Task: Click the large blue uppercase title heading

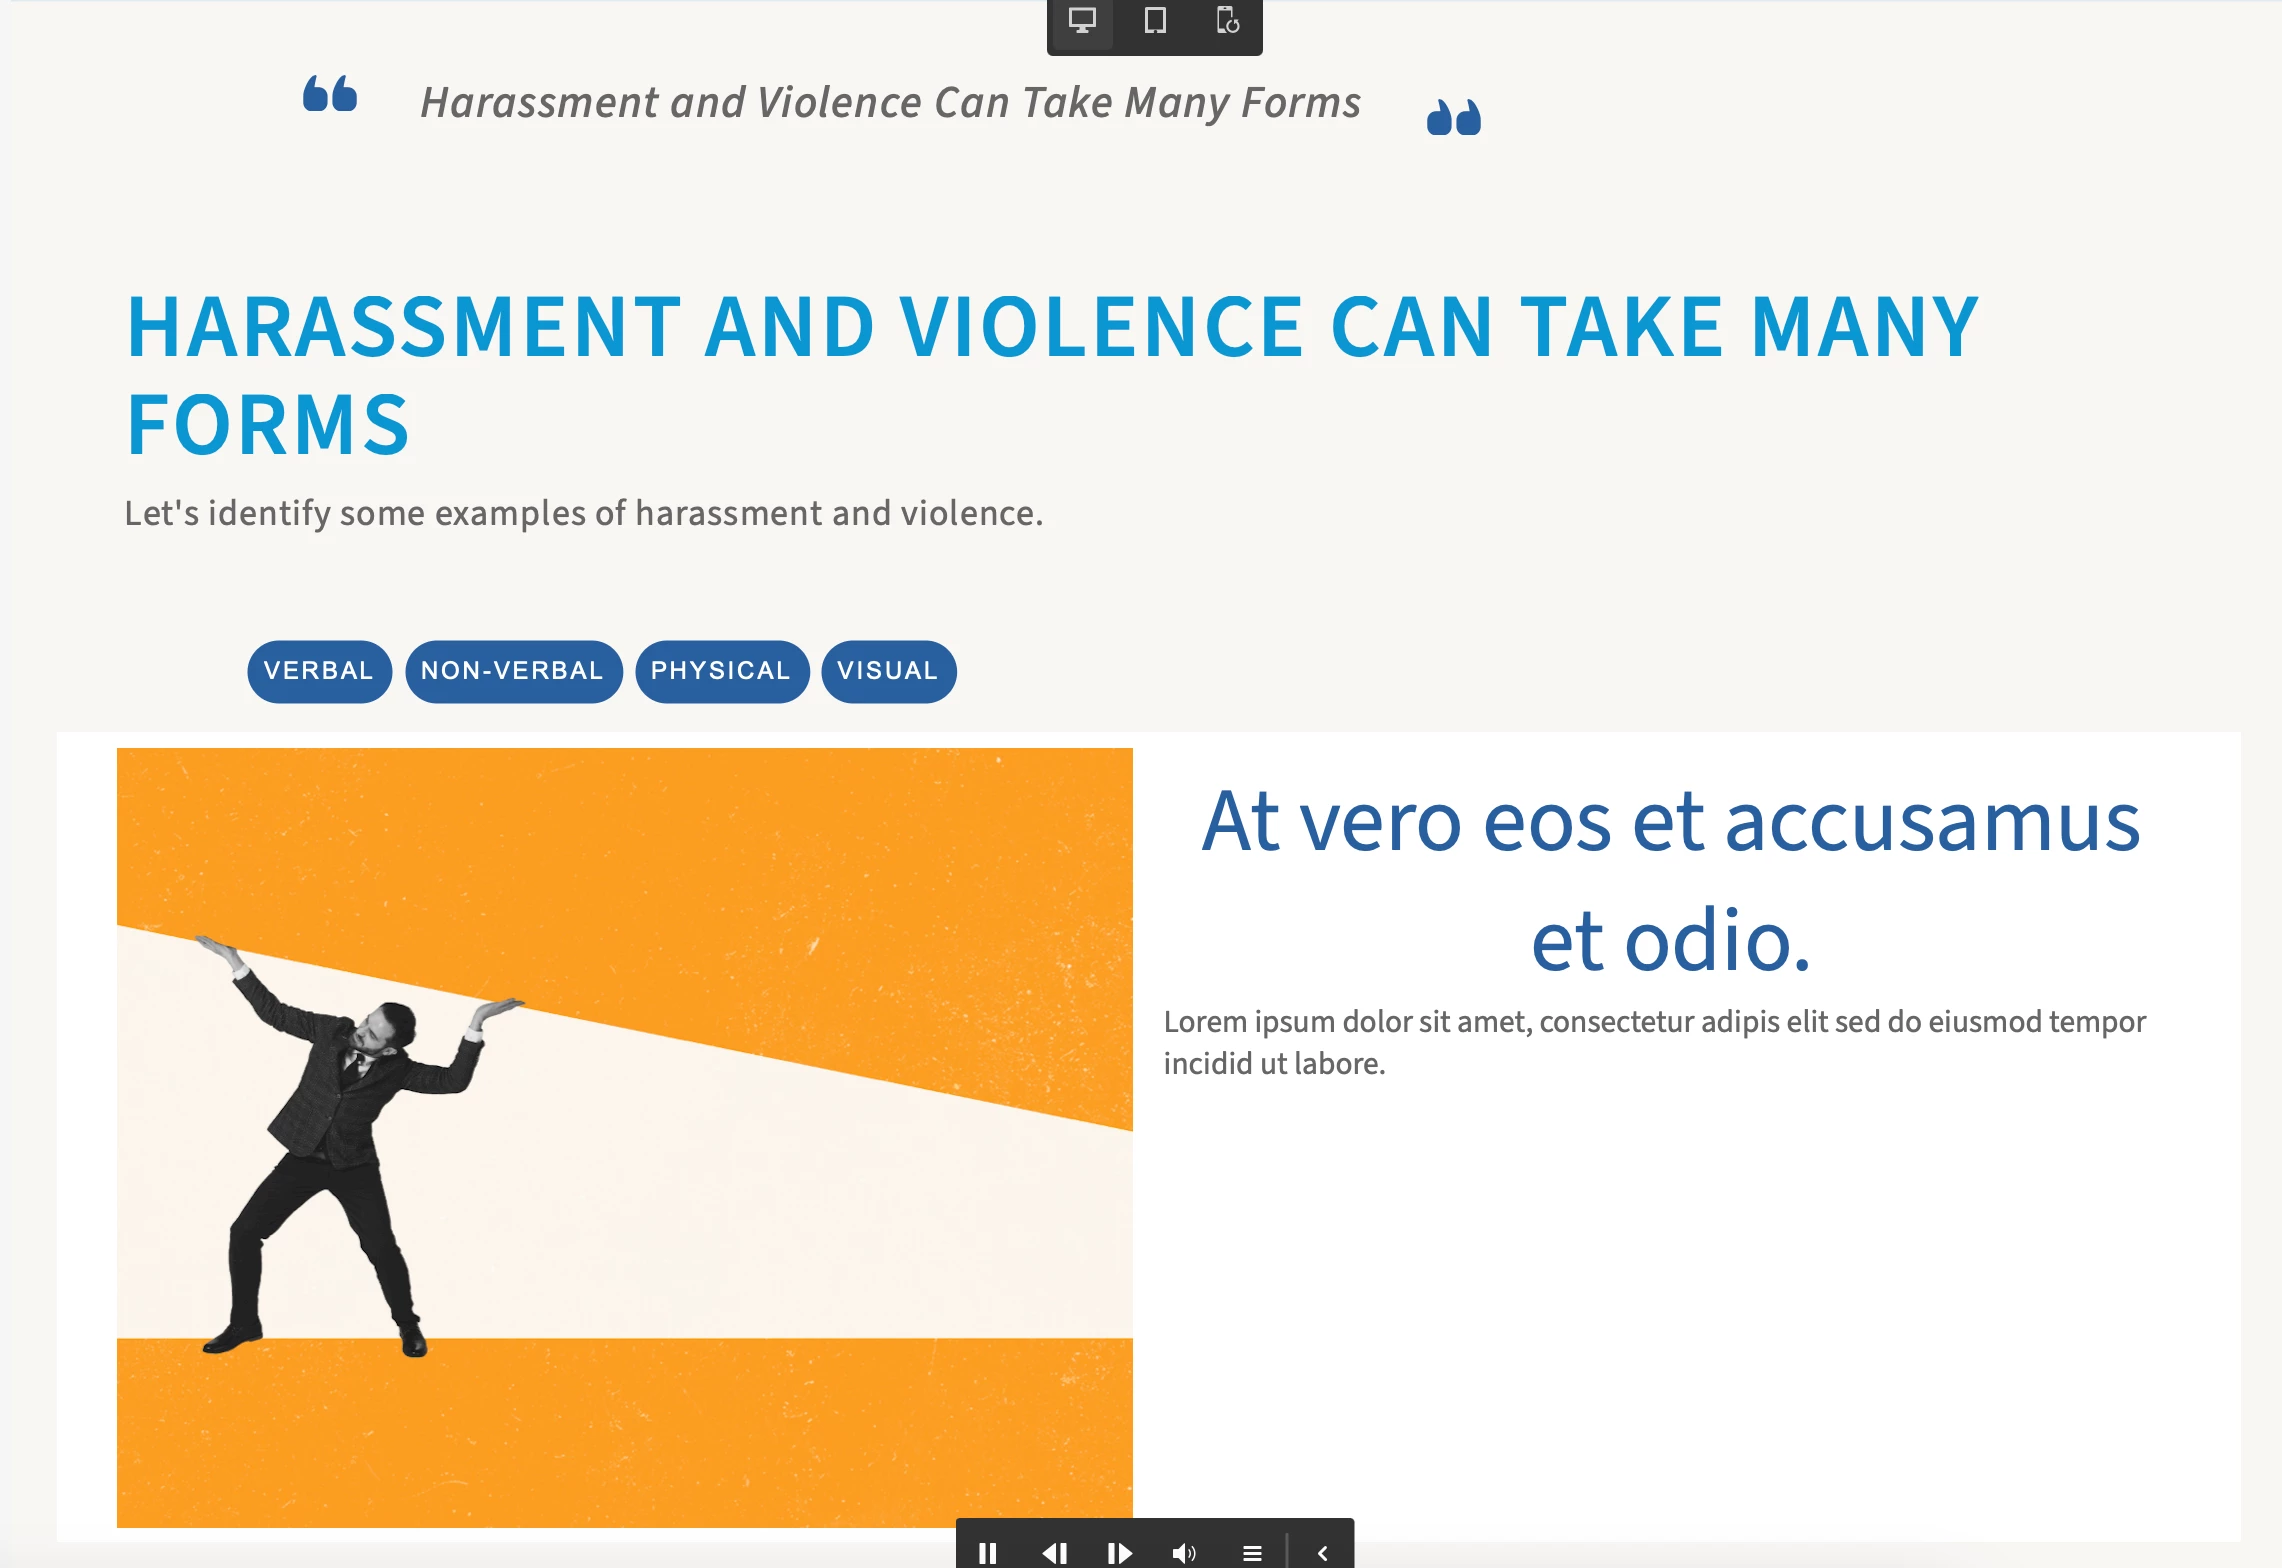Action: [1052, 374]
